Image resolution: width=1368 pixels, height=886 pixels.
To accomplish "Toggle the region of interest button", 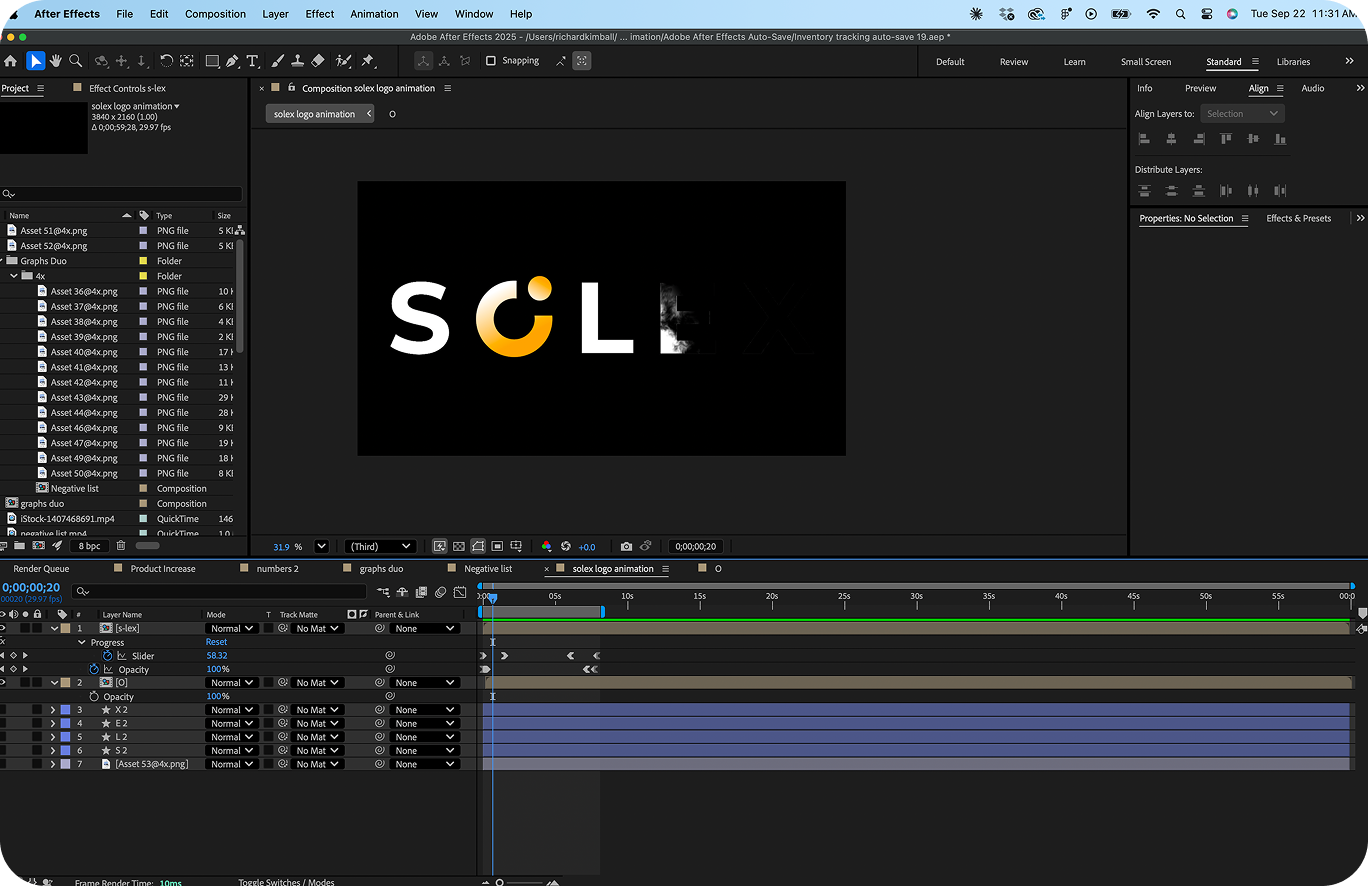I will click(497, 547).
